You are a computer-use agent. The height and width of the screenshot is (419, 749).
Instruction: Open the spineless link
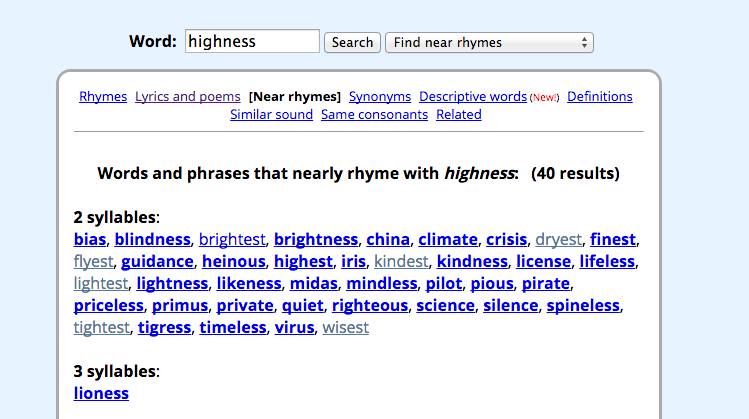583,305
